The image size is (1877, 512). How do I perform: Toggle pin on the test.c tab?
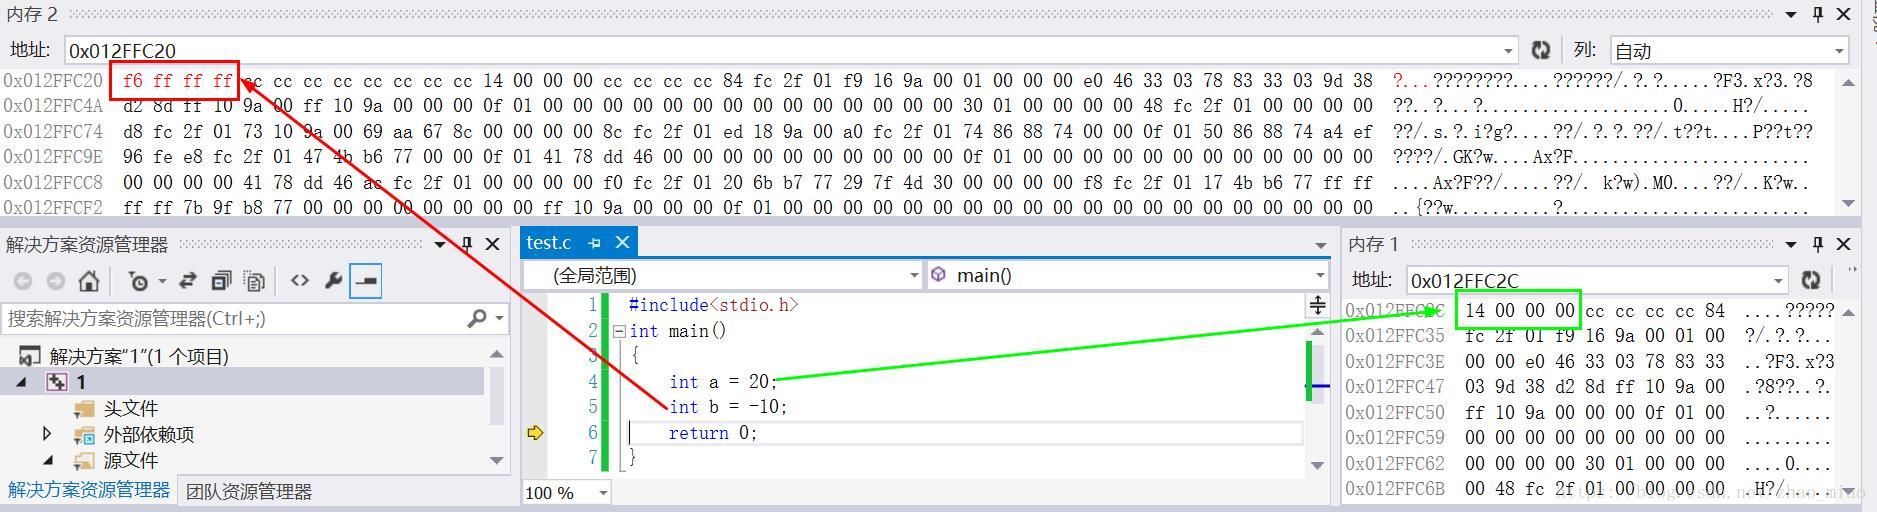595,242
